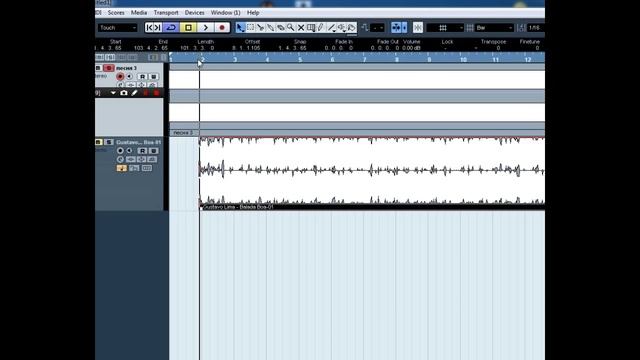Click the Transpose value field
The height and width of the screenshot is (360, 640).
(x=498, y=48)
